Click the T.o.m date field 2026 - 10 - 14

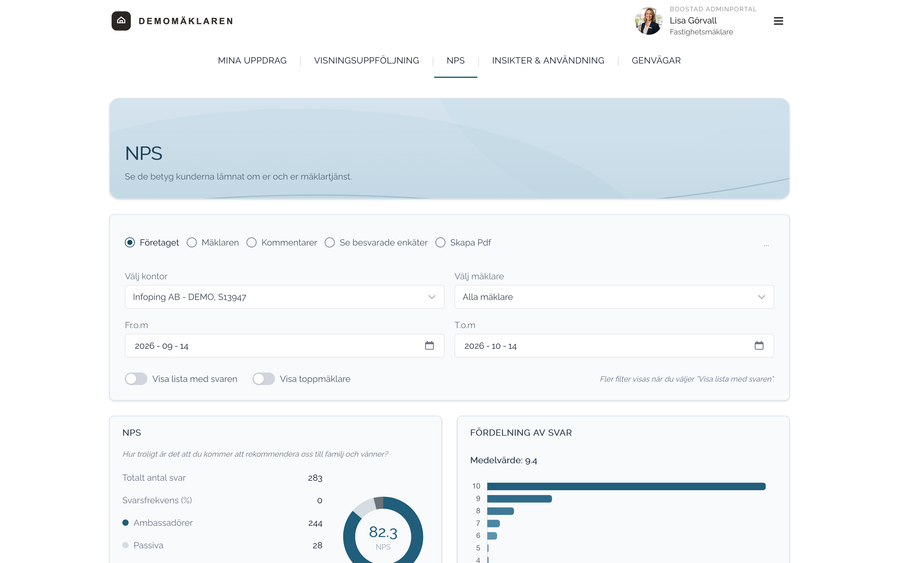click(614, 345)
